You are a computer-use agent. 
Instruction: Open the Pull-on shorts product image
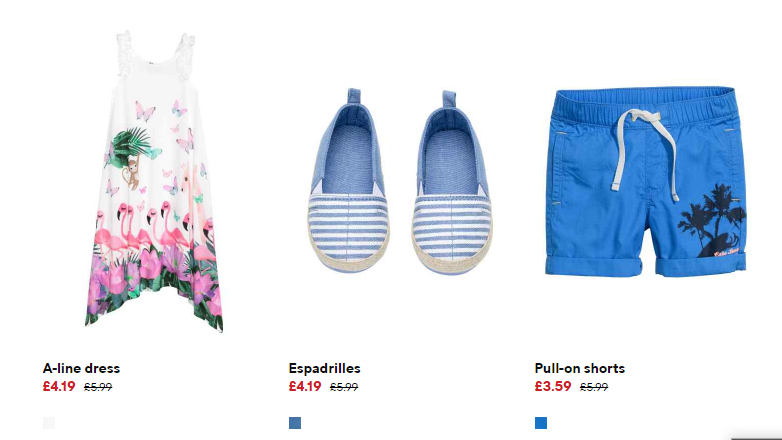click(646, 182)
